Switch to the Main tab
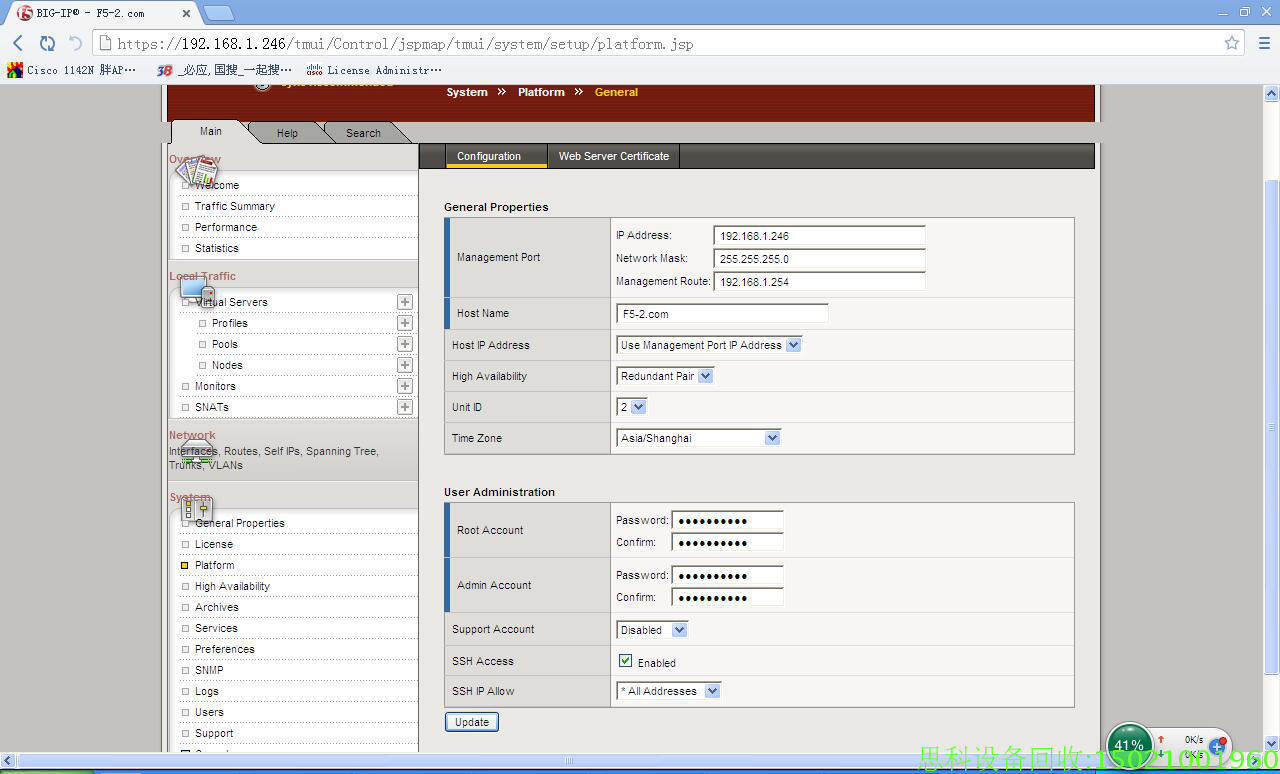This screenshot has height=774, width=1280. 211,132
